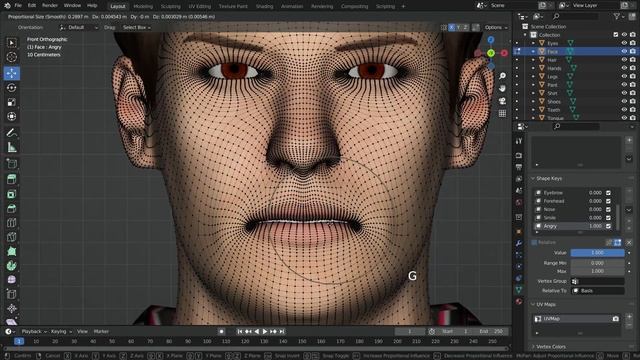Viewport: 640px width, 360px height.
Task: Click the viewport zoom magnifier gizmo
Action: click(502, 76)
